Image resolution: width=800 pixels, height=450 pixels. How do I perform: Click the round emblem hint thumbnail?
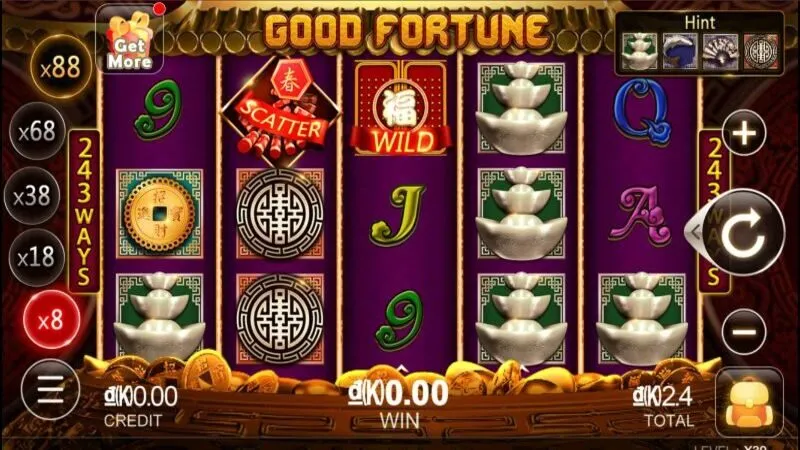coord(760,51)
